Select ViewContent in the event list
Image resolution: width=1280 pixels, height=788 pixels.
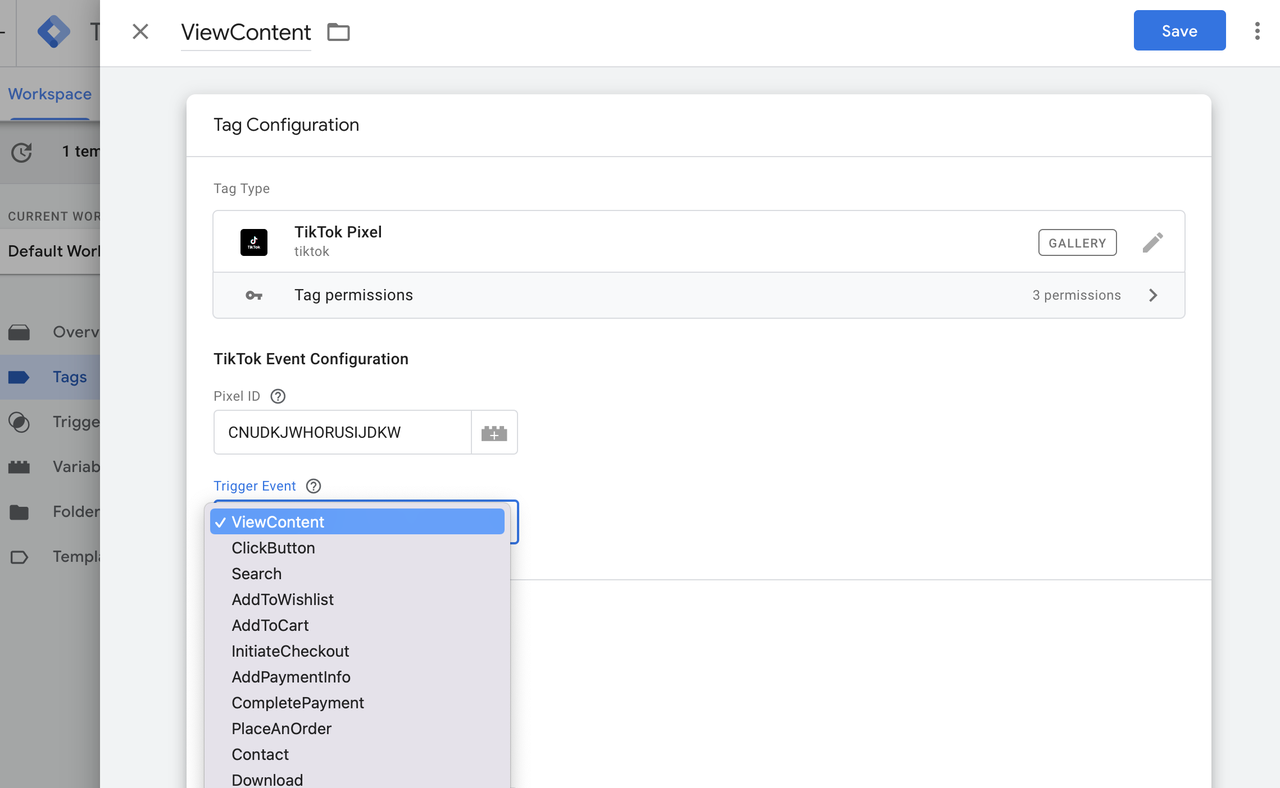coord(357,522)
